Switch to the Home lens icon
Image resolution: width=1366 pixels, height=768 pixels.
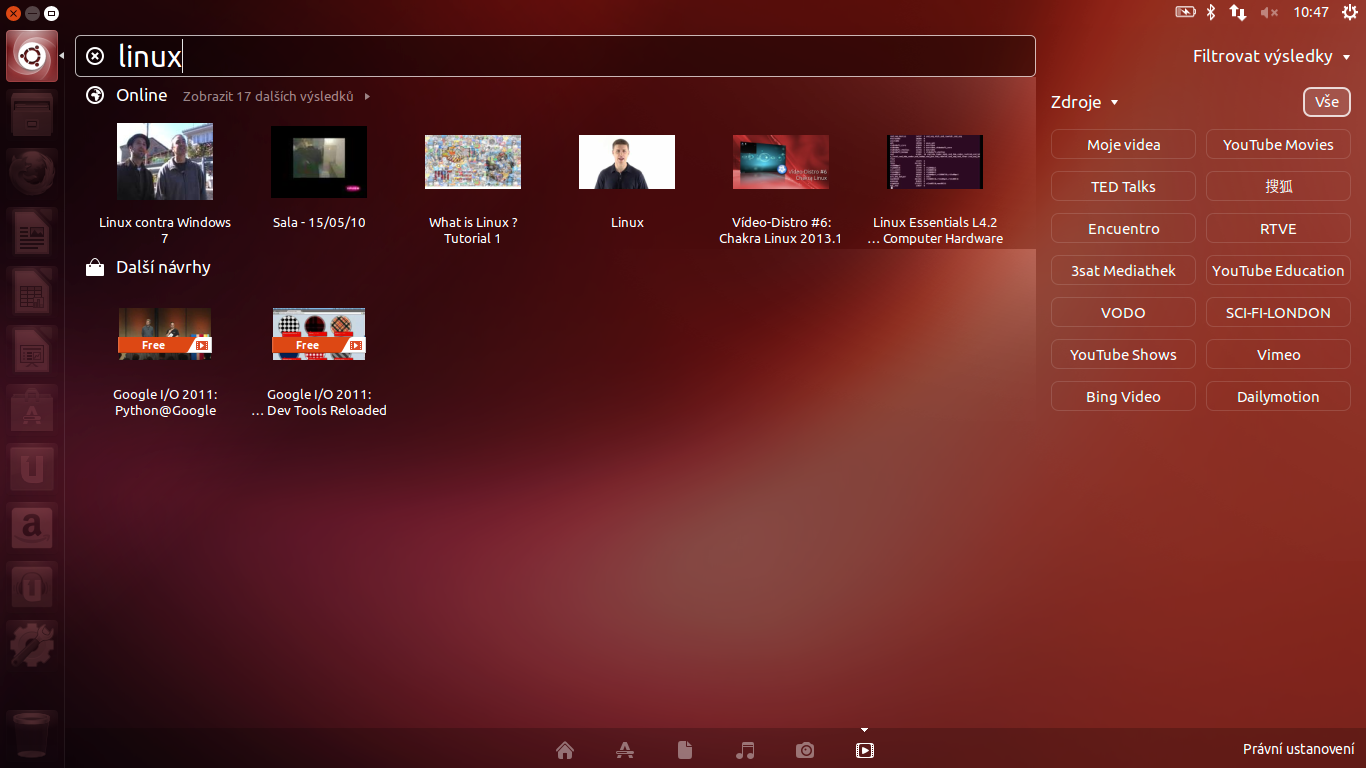pyautogui.click(x=565, y=750)
